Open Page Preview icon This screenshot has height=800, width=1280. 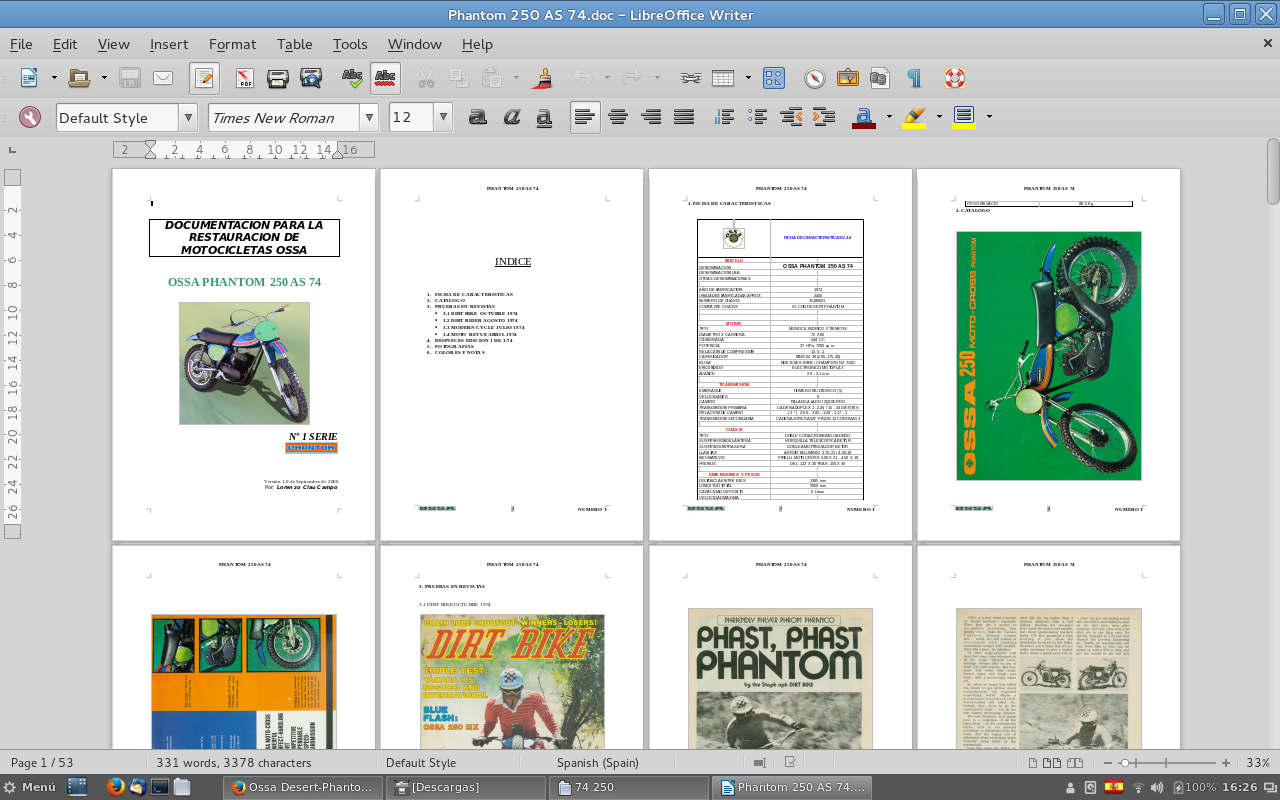(x=311, y=77)
